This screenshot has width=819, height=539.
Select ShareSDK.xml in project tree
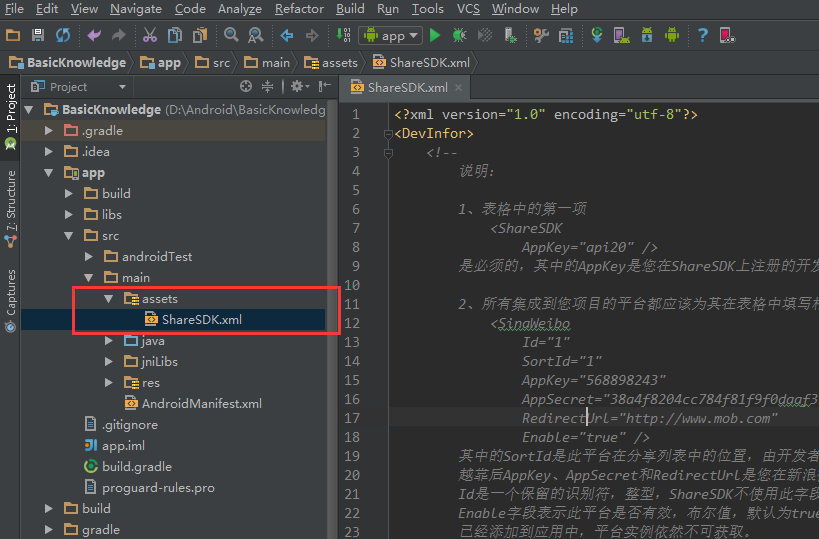(x=193, y=320)
